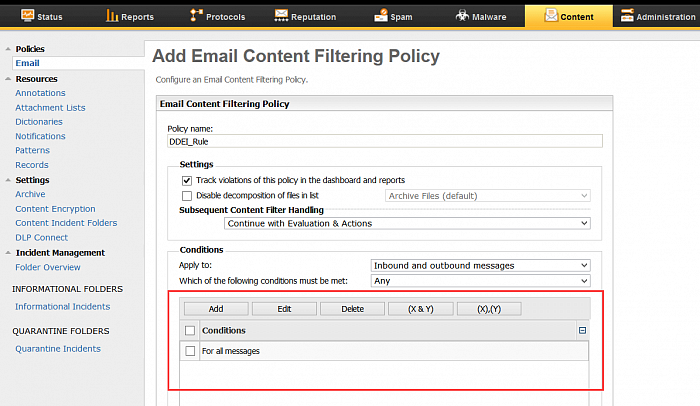Screen dimensions: 700x406
Task: Click the Administration icon
Action: [627, 16]
